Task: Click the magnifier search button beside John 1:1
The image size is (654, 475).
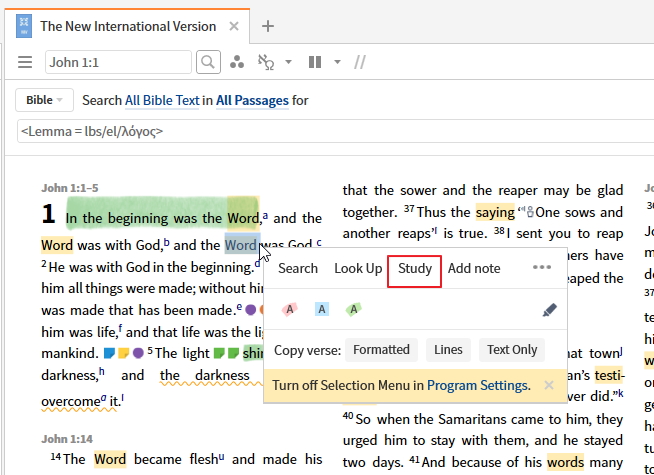Action: click(208, 62)
